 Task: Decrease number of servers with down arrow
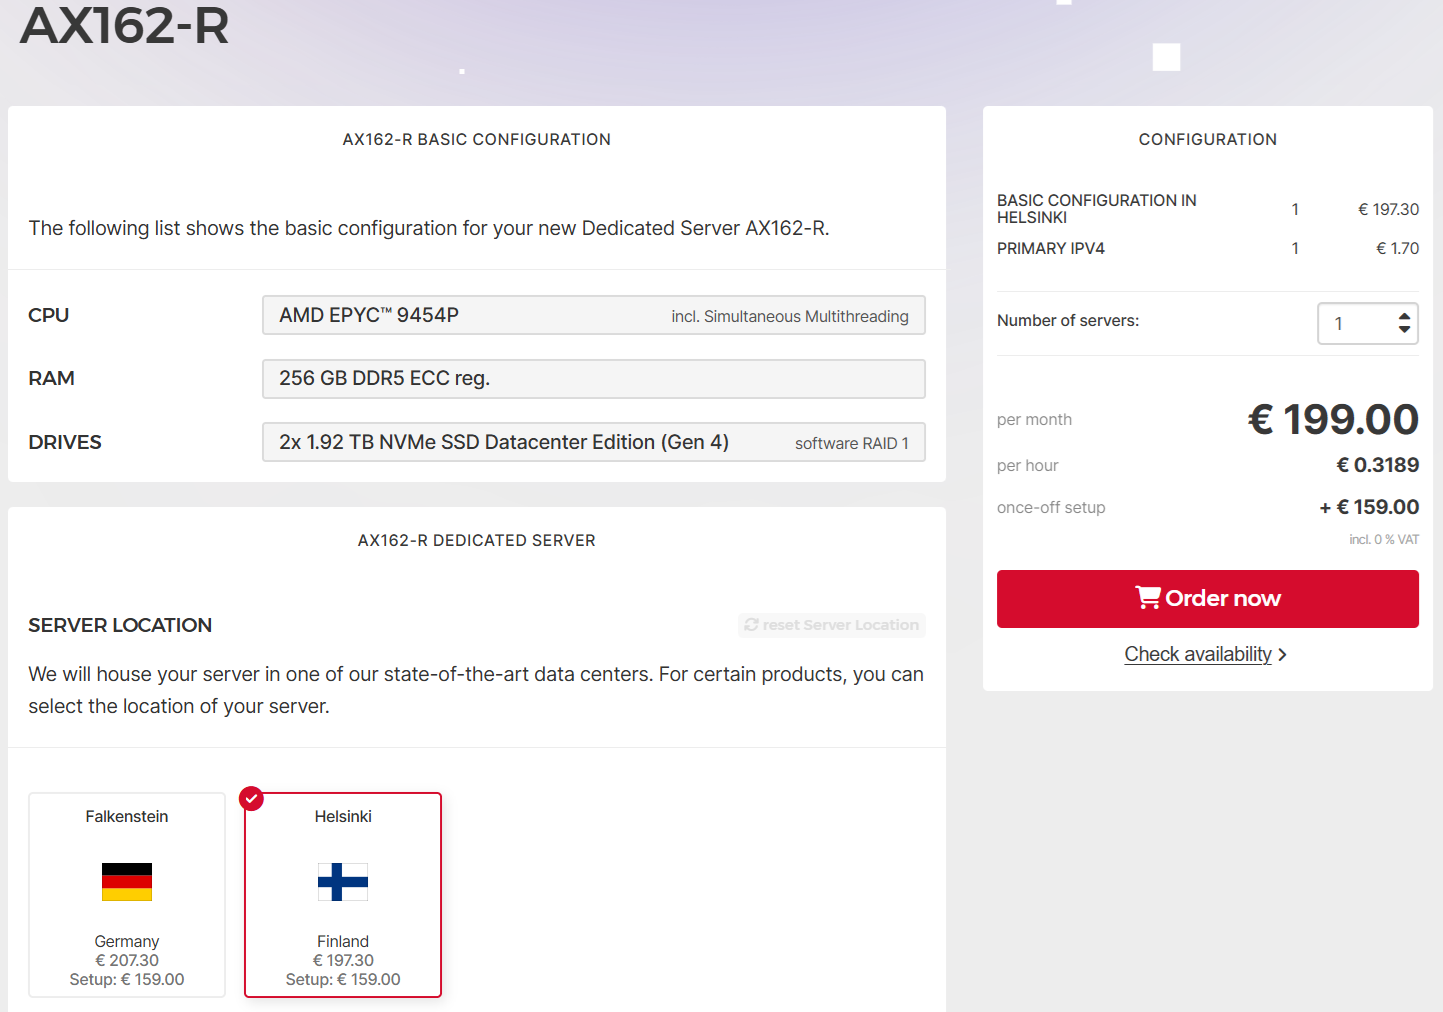tap(1404, 329)
